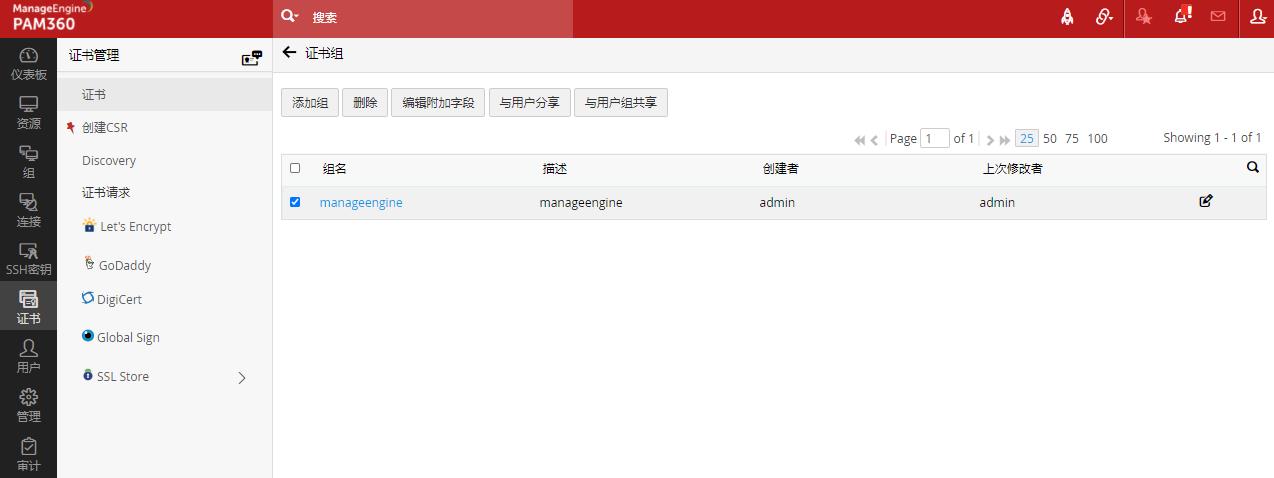Show 75 rows per page
Viewport: 1274px width, 478px height.
1072,138
